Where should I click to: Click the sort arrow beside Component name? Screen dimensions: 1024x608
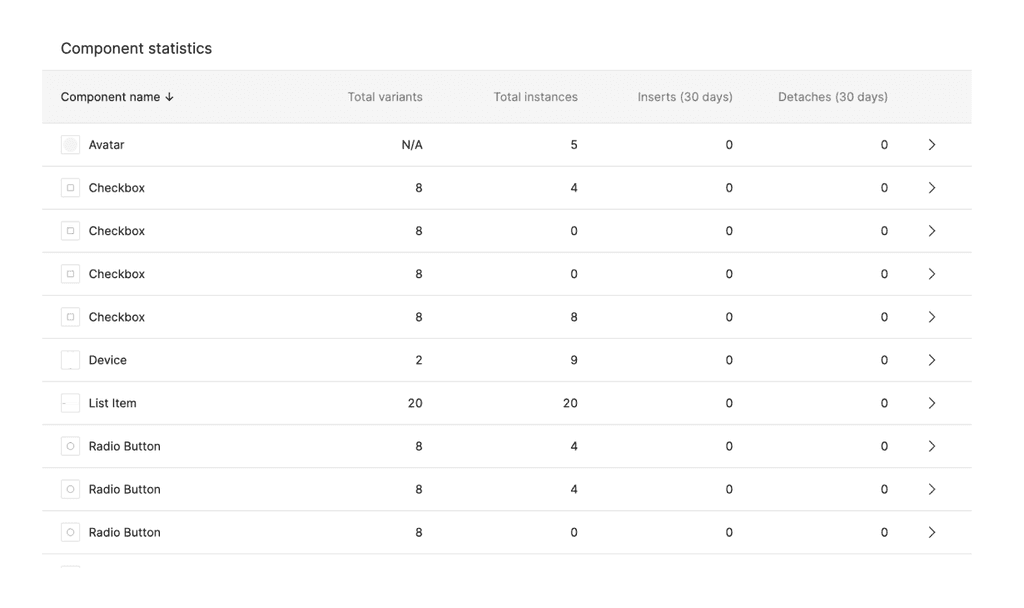[x=170, y=97]
